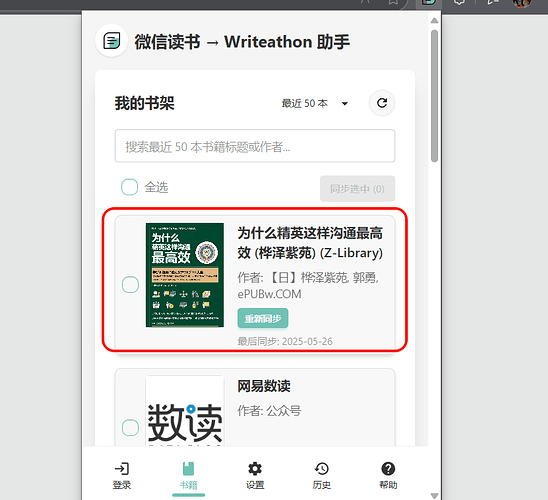Click the book search input field
The width and height of the screenshot is (548, 500).
pyautogui.click(x=255, y=146)
